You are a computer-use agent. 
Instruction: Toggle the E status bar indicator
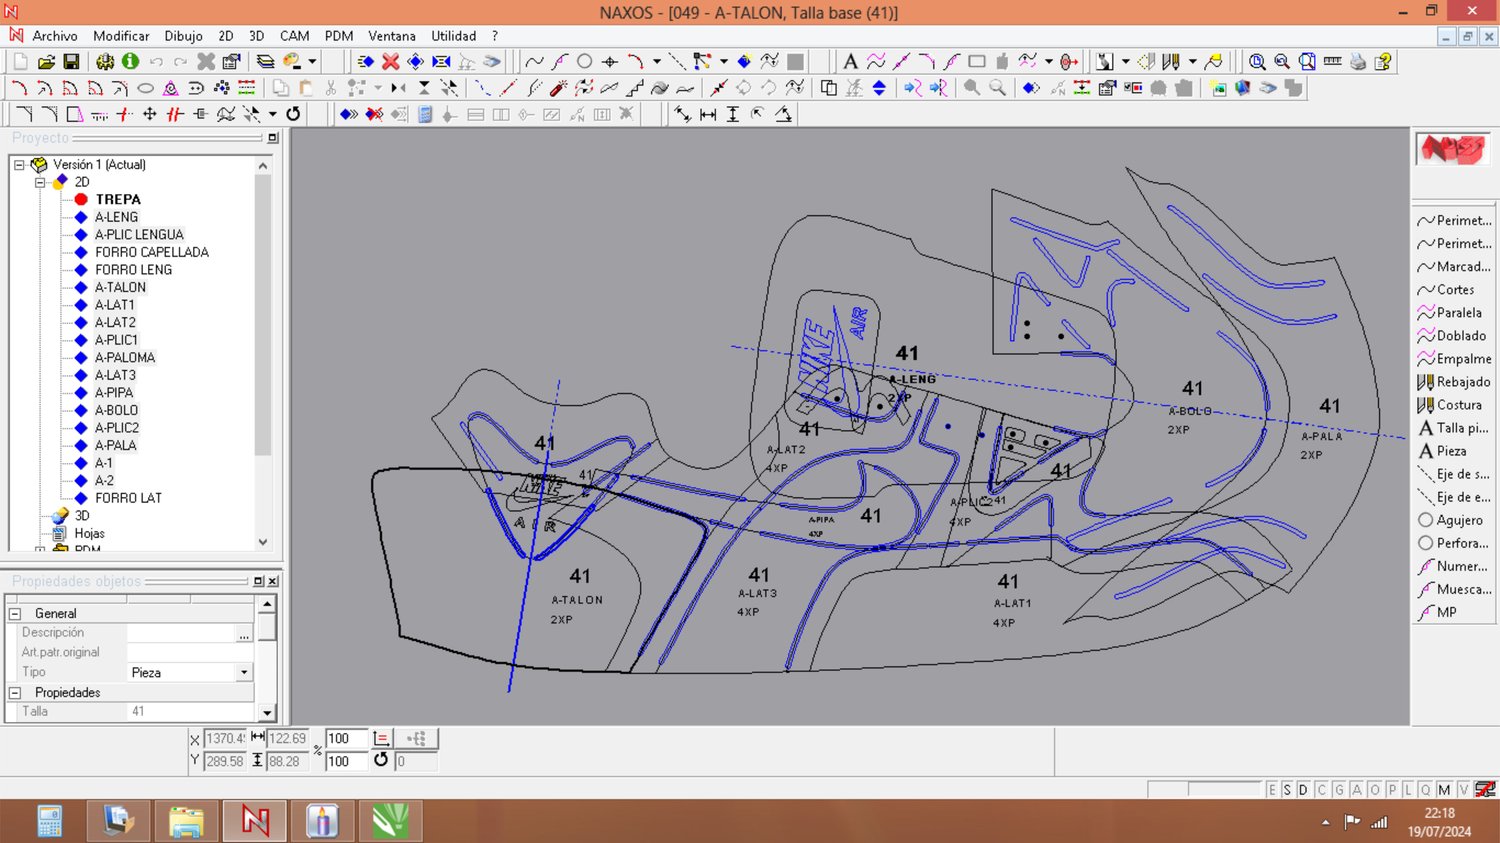1272,790
